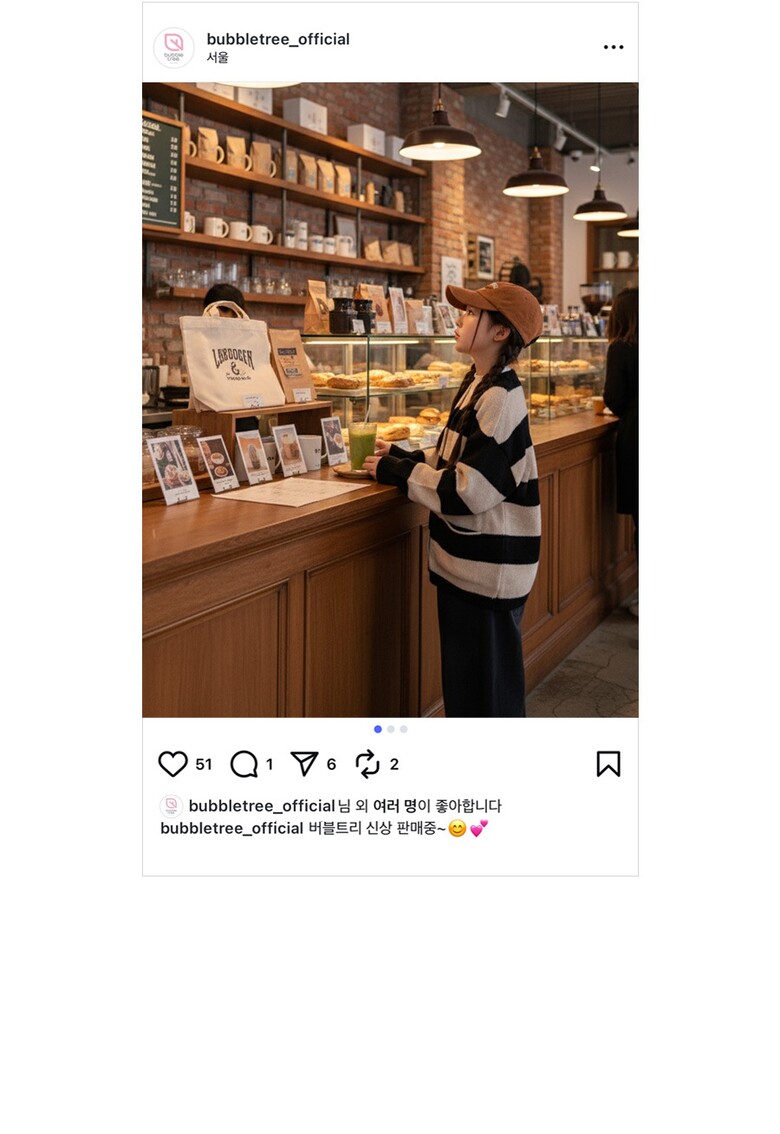Open the three-dot more options menu
780x1134 pixels.
click(613, 47)
